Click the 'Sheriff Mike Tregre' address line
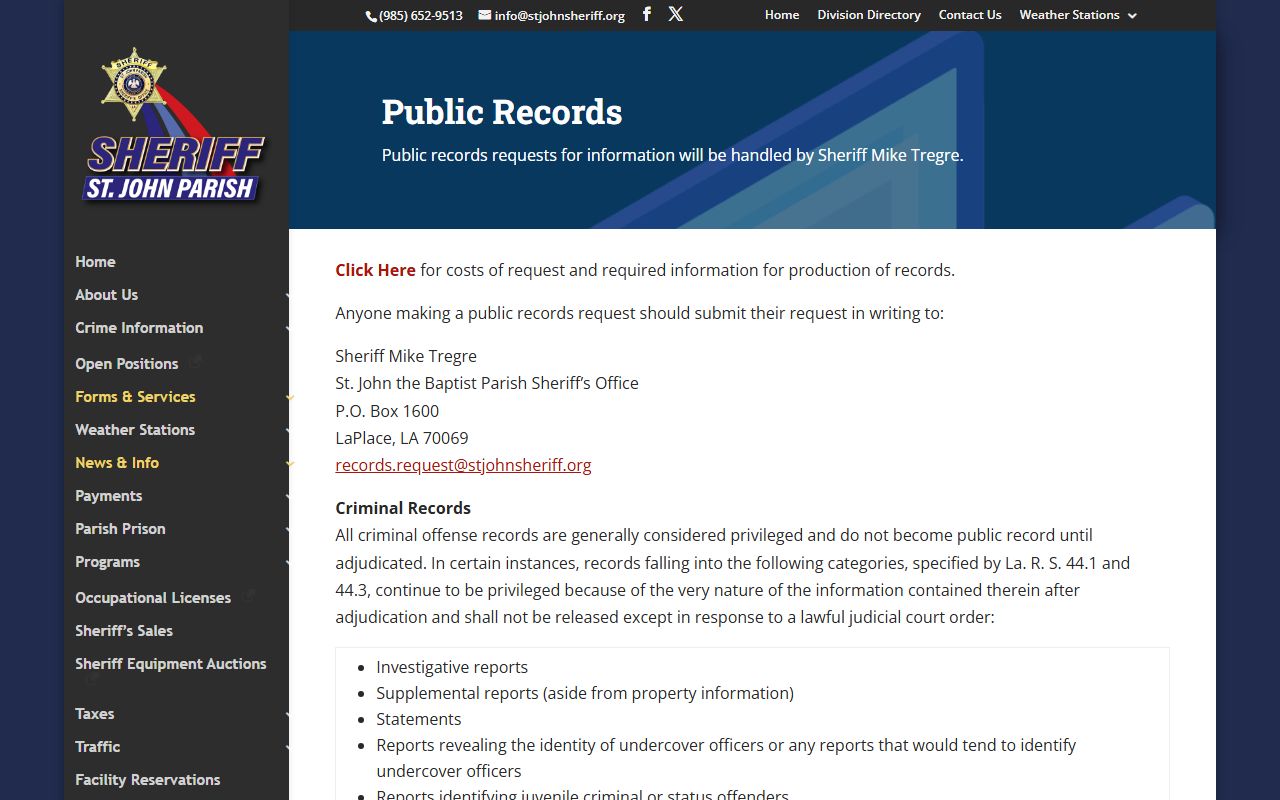The width and height of the screenshot is (1280, 800). pos(406,356)
